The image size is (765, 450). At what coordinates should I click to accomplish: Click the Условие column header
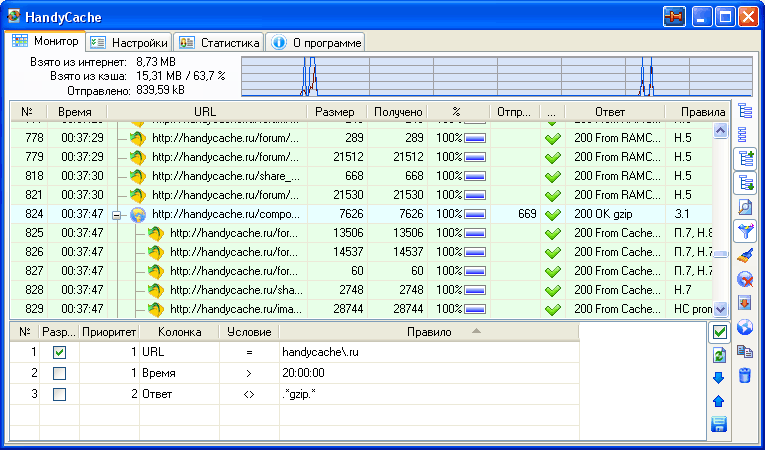(x=249, y=332)
